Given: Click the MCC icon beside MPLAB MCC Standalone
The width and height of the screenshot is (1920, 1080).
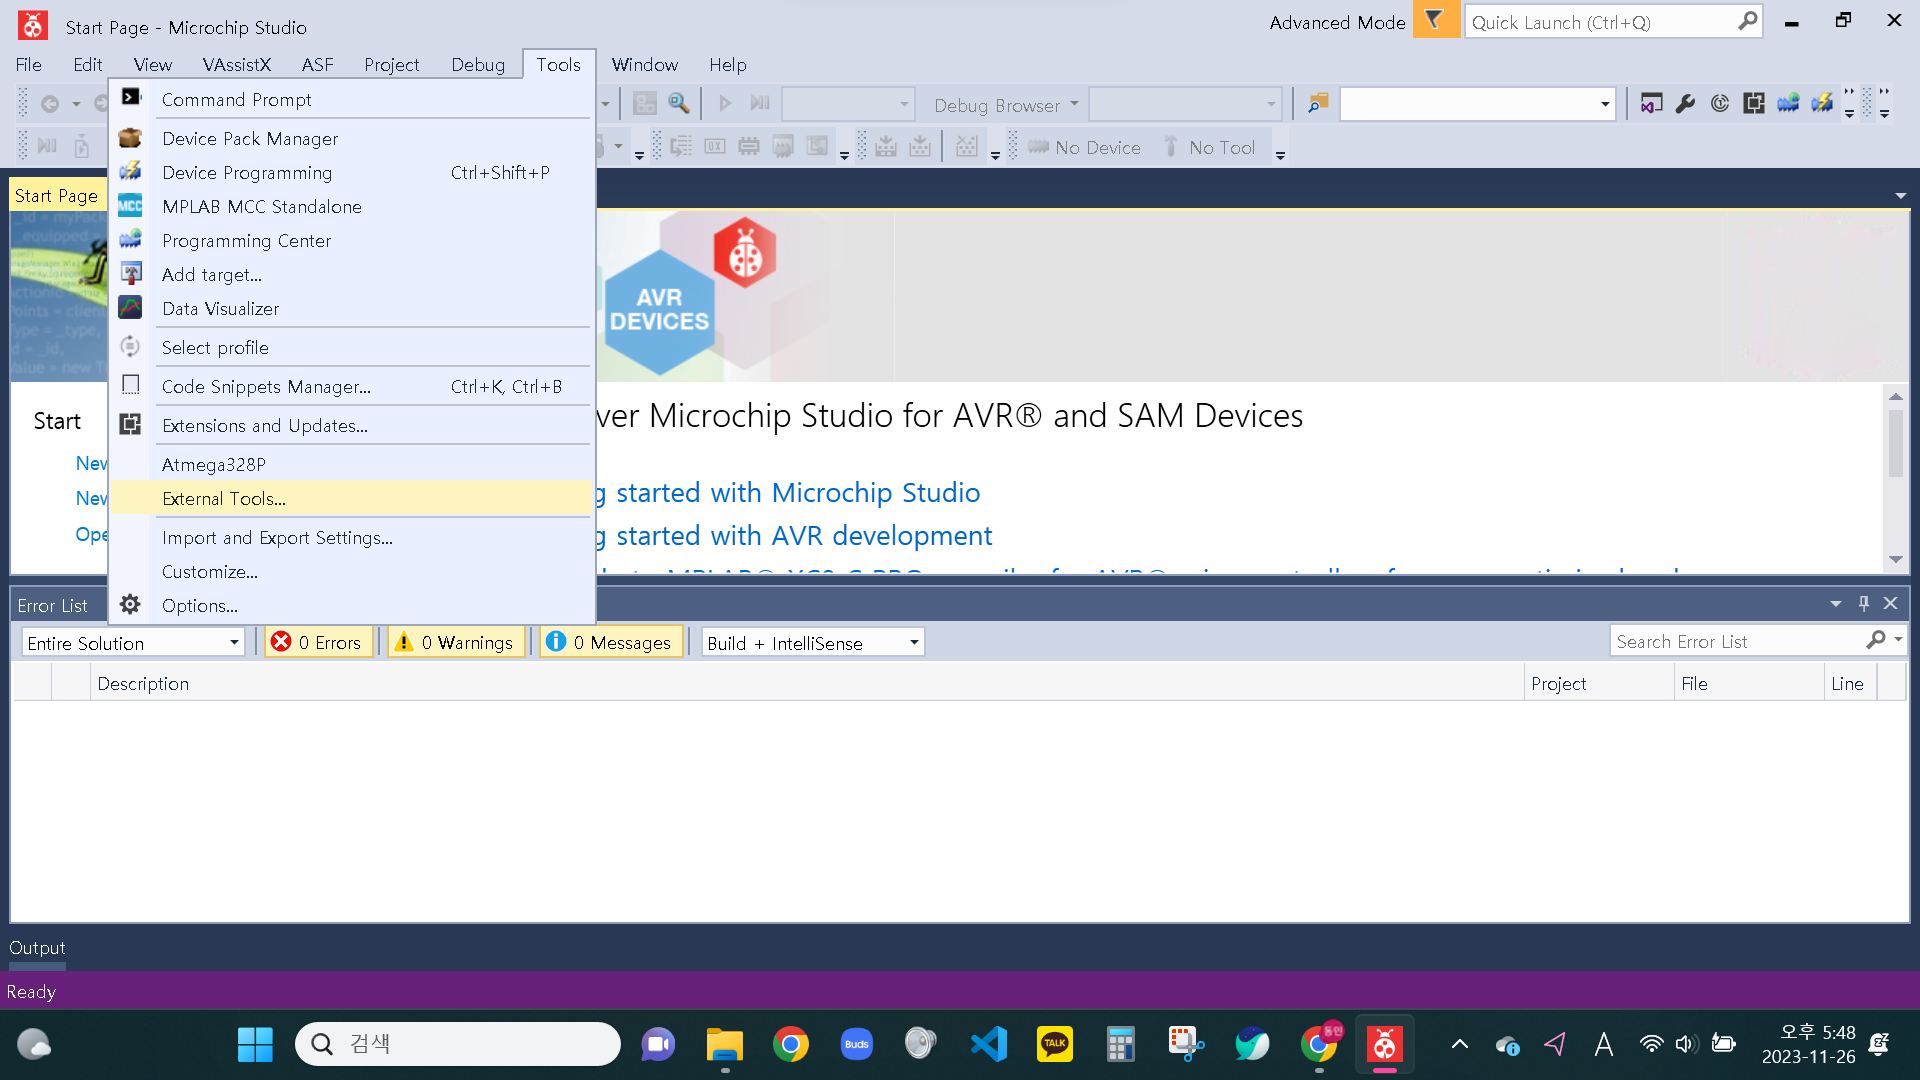Looking at the screenshot, I should click(130, 207).
